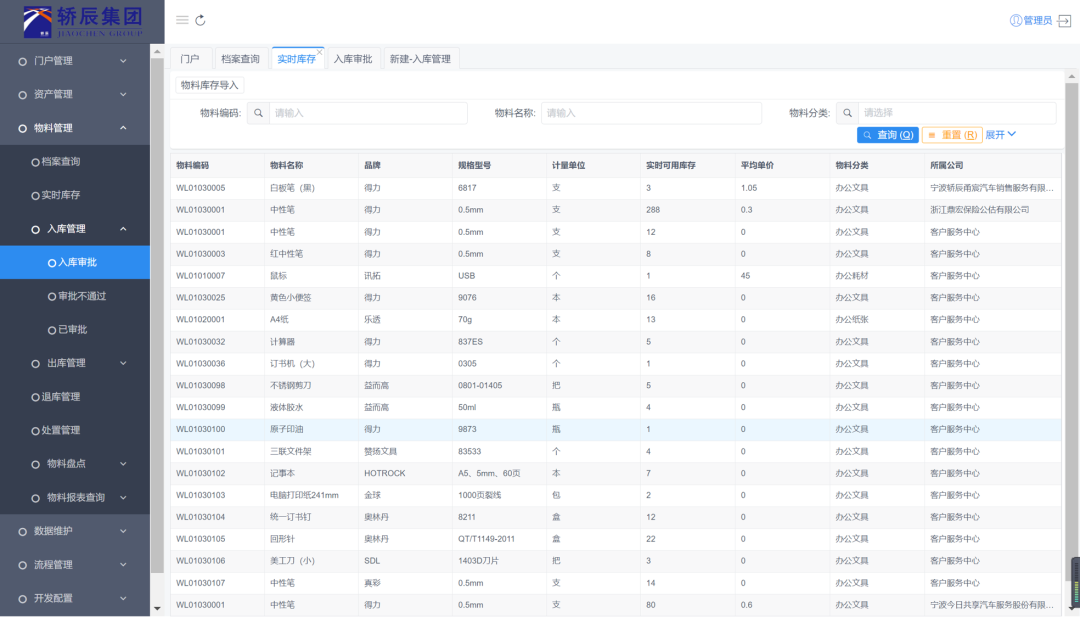Viewport: 1080px width, 618px height.
Task: Close the 实时库存 tab using its X
Action: tap(320, 51)
